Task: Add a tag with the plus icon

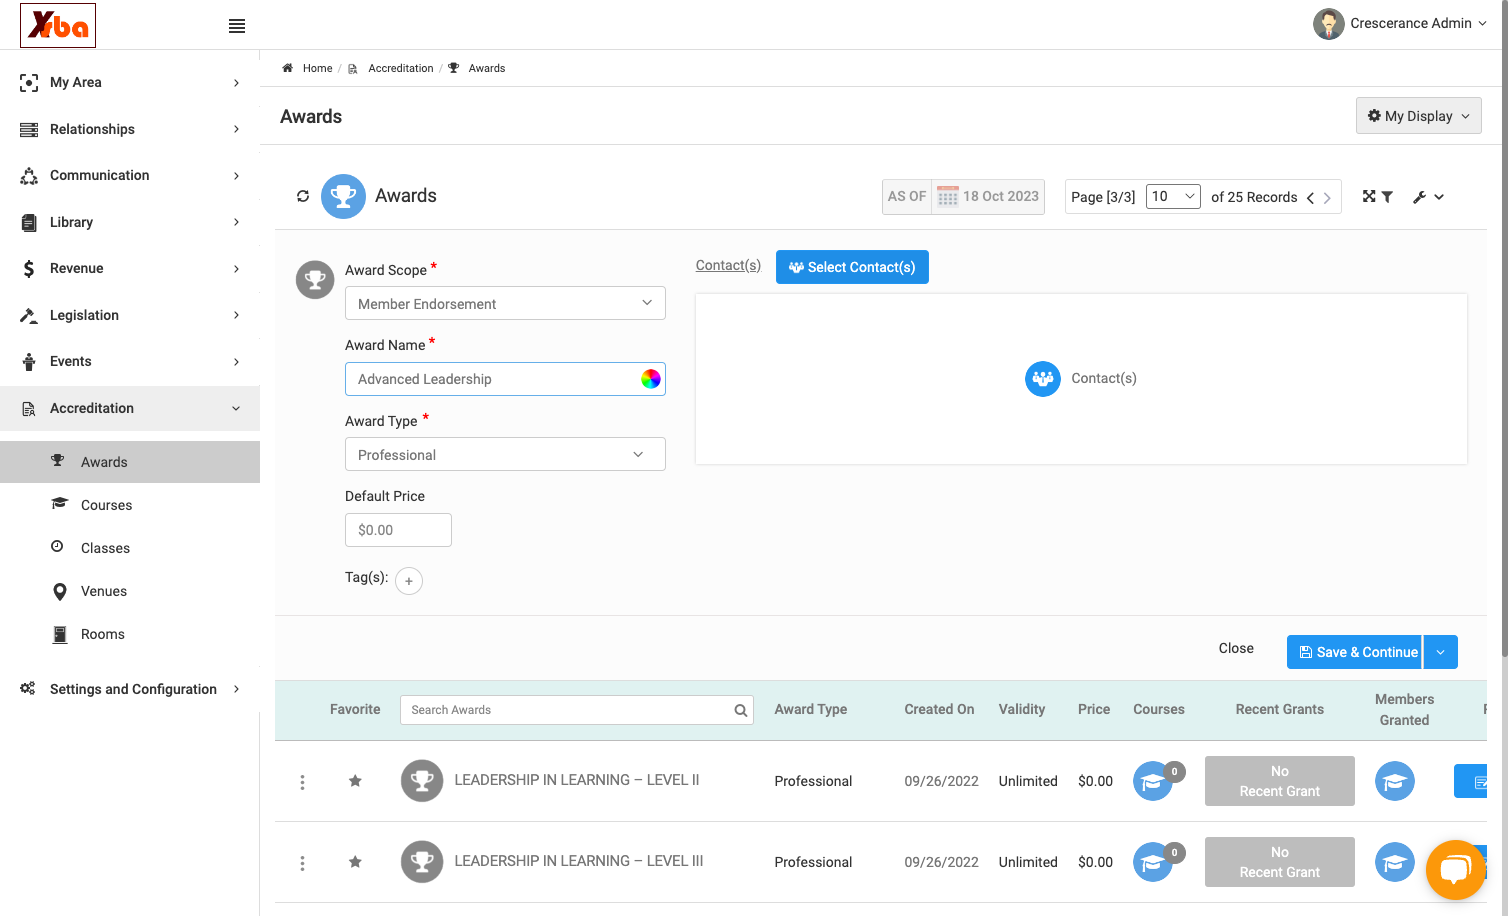Action: (x=409, y=581)
